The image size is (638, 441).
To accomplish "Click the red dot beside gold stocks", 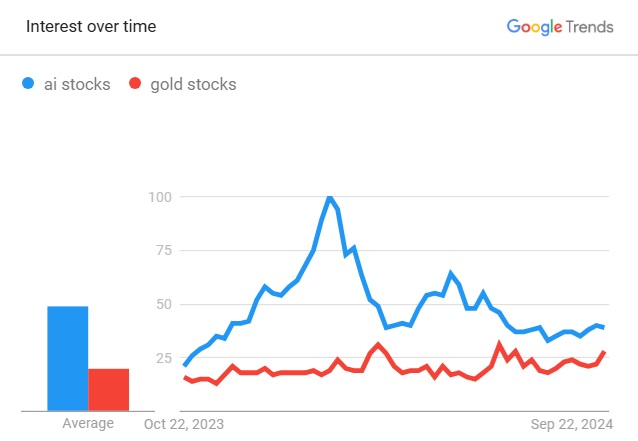I will (135, 84).
